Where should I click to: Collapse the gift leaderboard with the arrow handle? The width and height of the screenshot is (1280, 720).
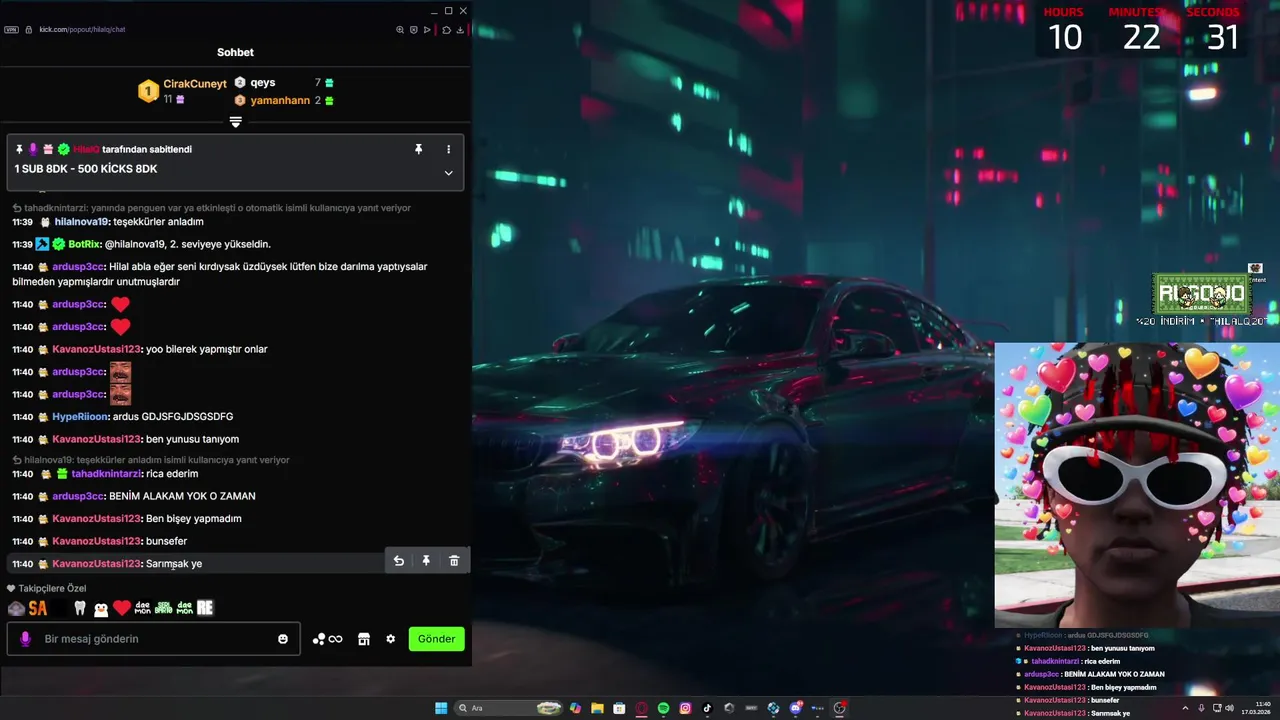[236, 121]
